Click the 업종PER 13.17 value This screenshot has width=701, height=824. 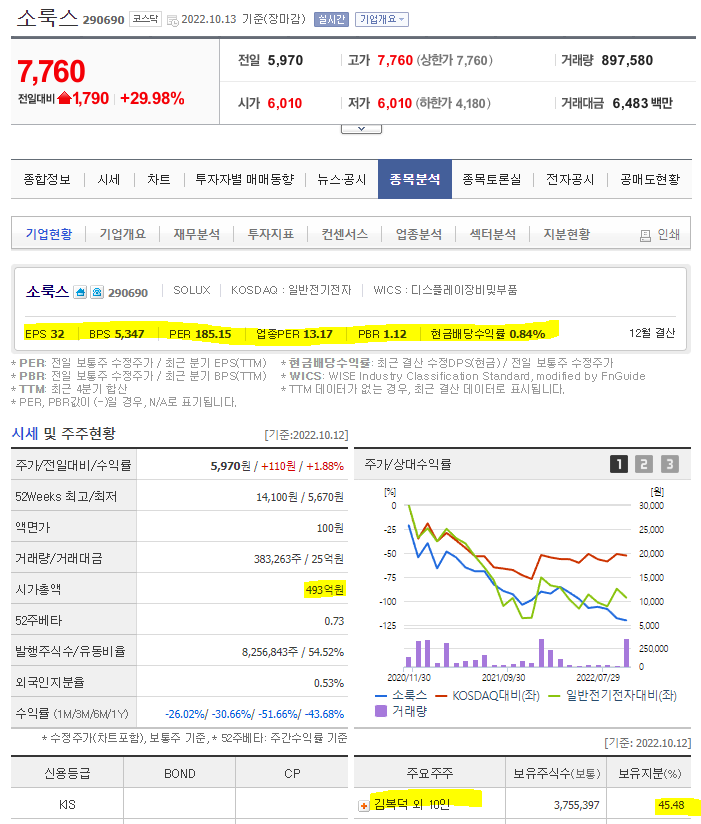[x=318, y=334]
